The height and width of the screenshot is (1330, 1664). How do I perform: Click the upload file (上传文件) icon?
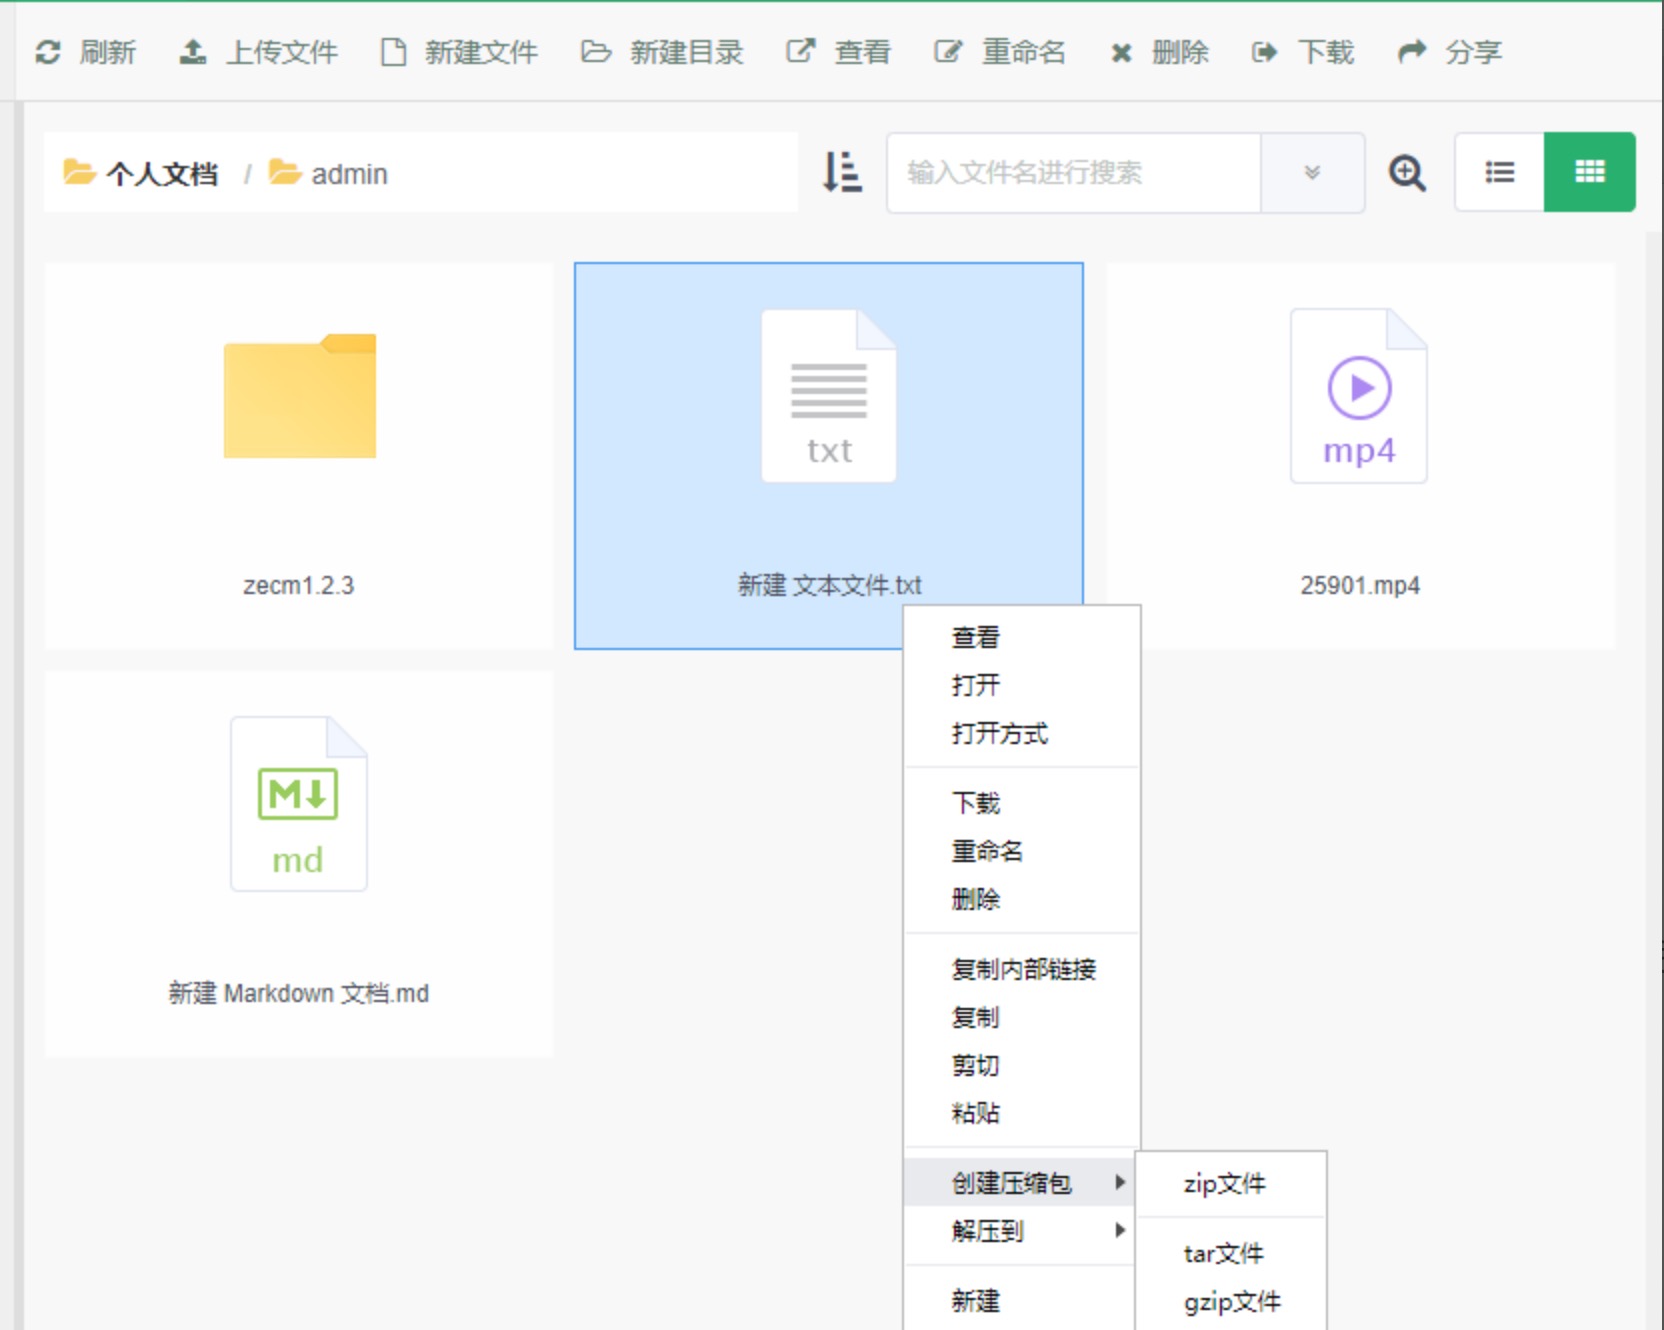(x=193, y=52)
